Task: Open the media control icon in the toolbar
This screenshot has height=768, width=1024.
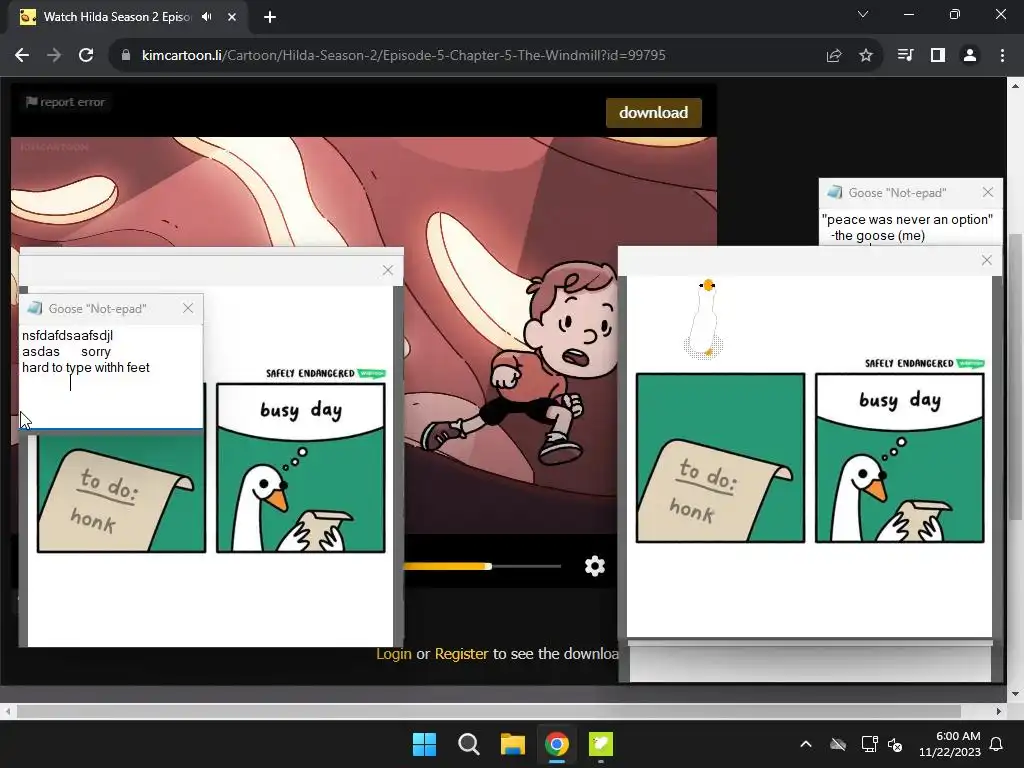Action: click(x=905, y=56)
